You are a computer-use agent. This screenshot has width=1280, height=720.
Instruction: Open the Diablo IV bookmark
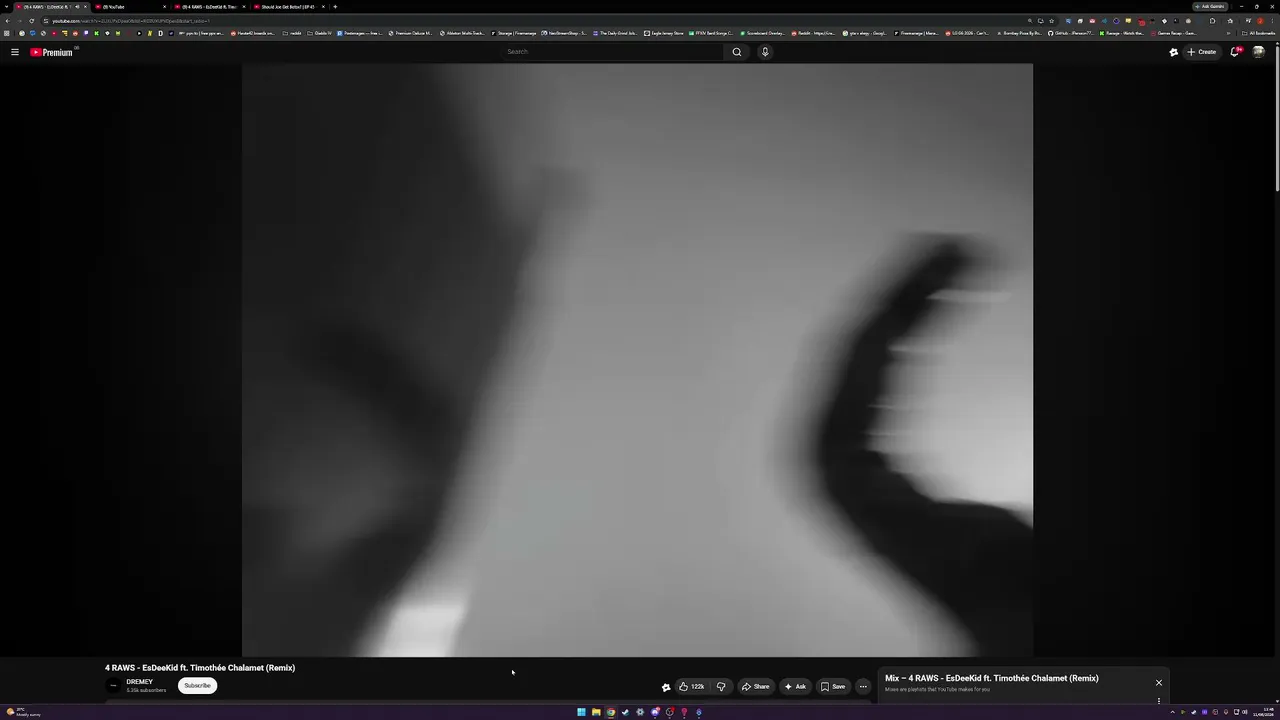point(319,33)
